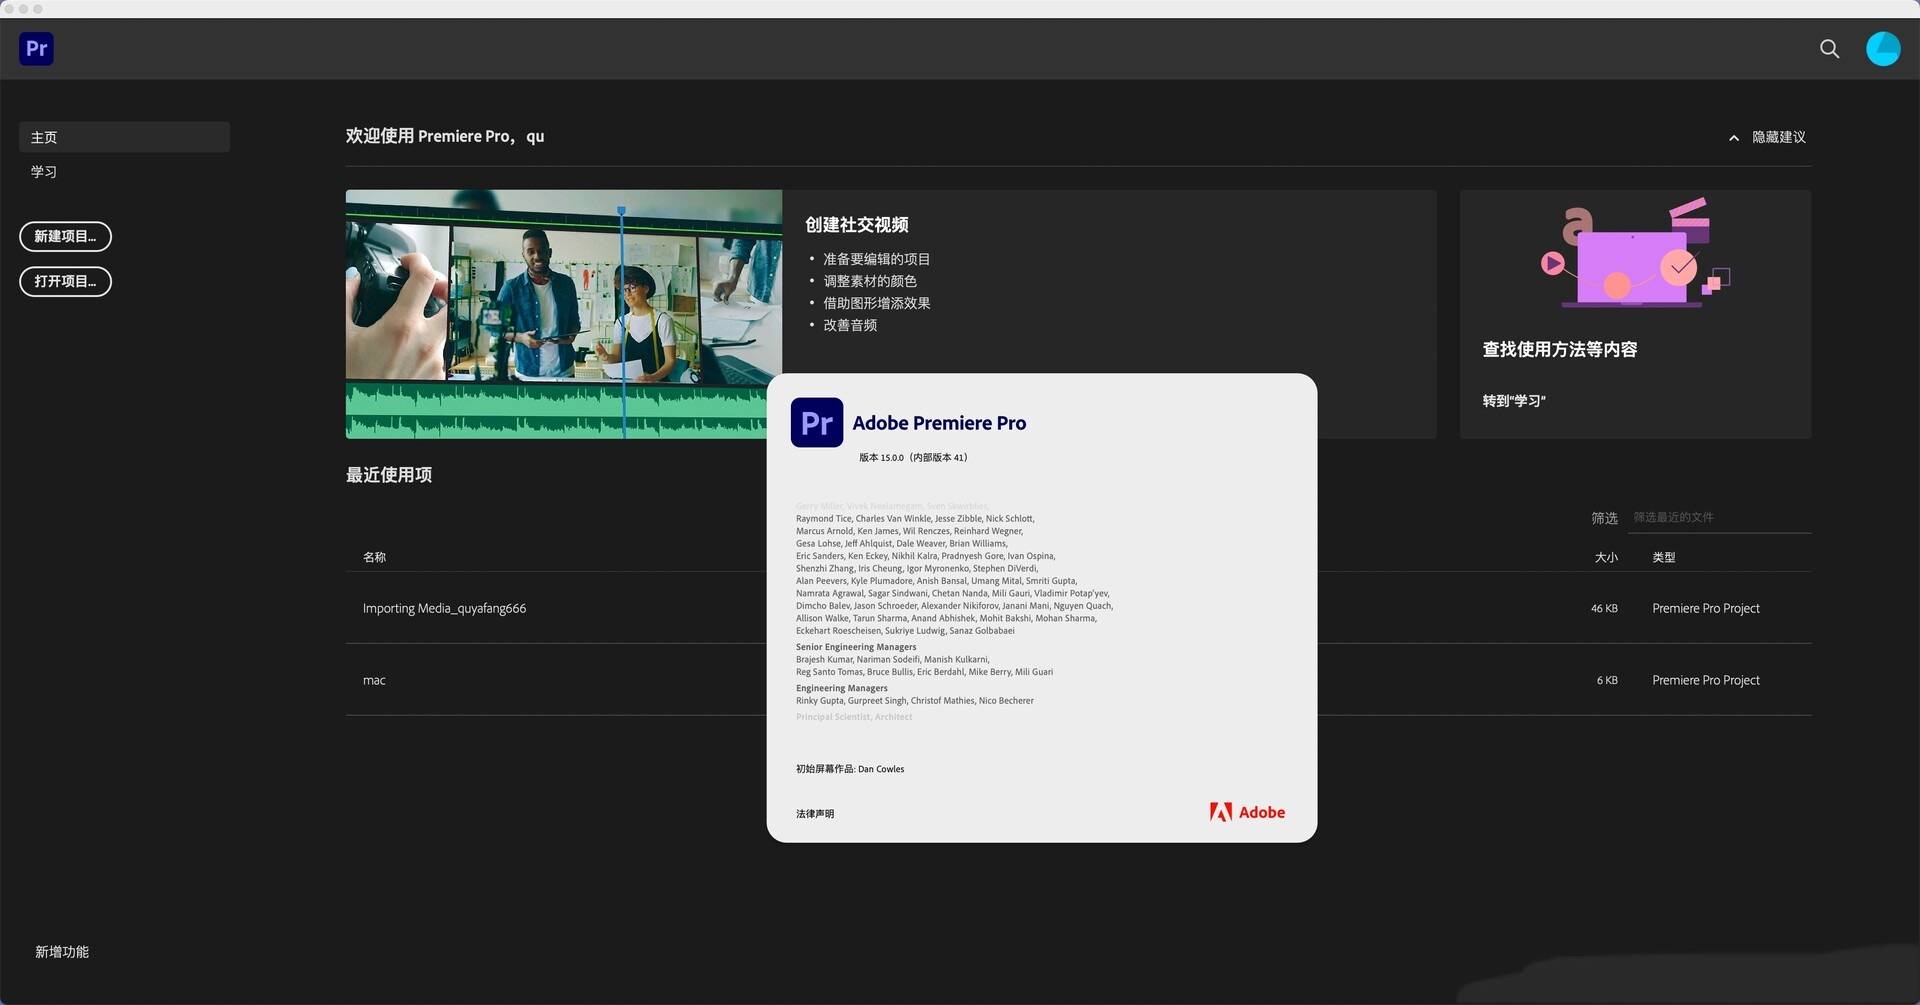Click the learning illustration graphic
Screen dimensions: 1920x1005
(1634, 253)
